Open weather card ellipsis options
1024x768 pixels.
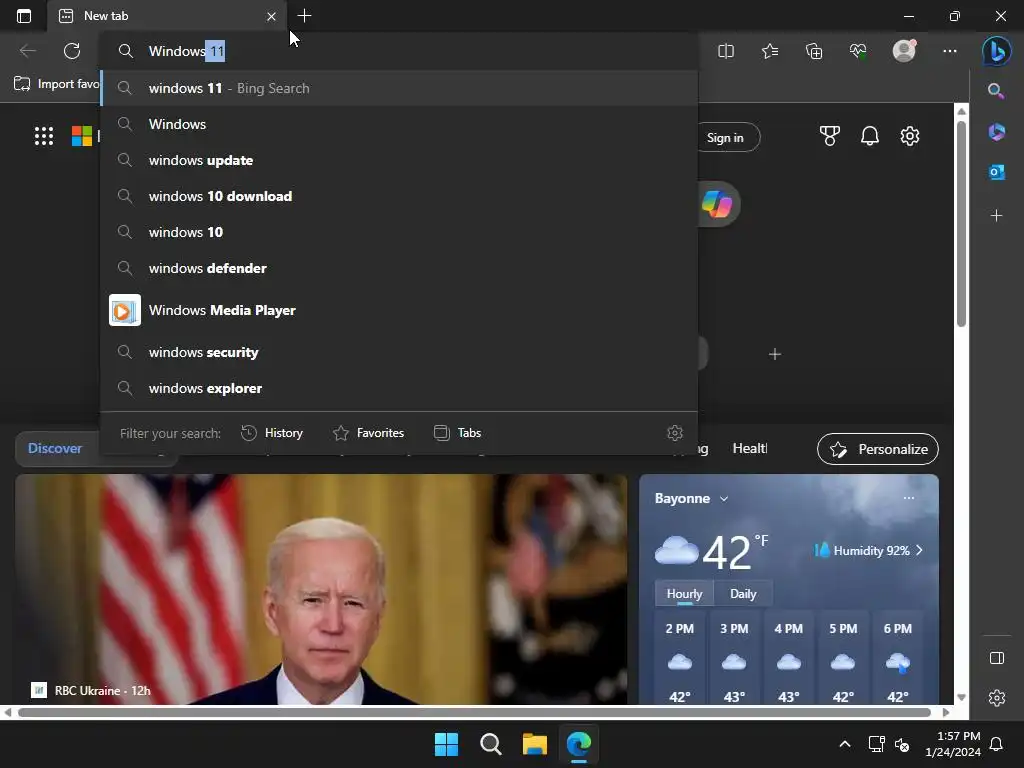(908, 498)
